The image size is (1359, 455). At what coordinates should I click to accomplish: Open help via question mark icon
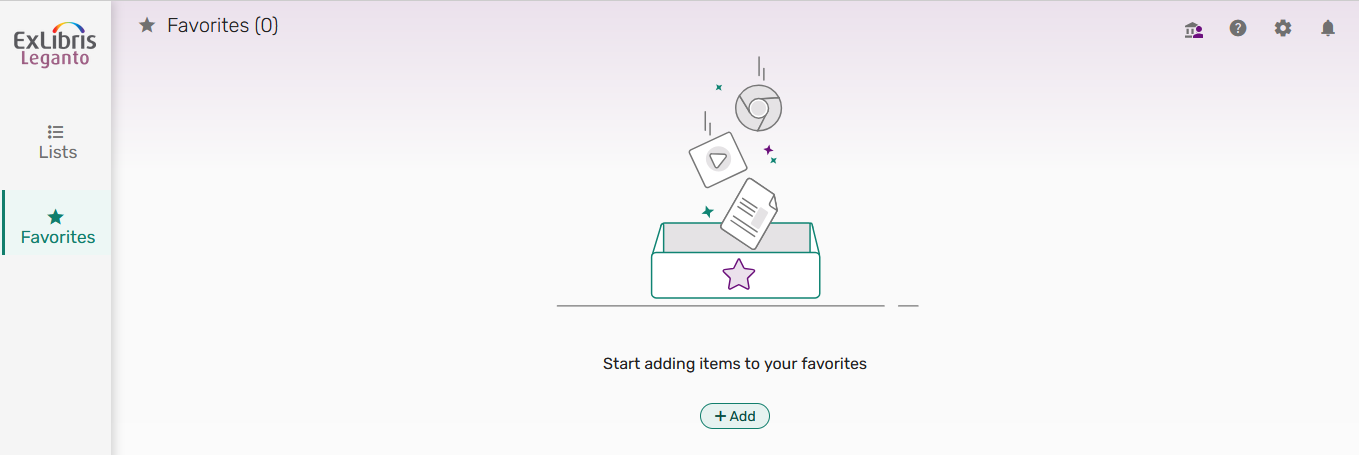tap(1238, 29)
